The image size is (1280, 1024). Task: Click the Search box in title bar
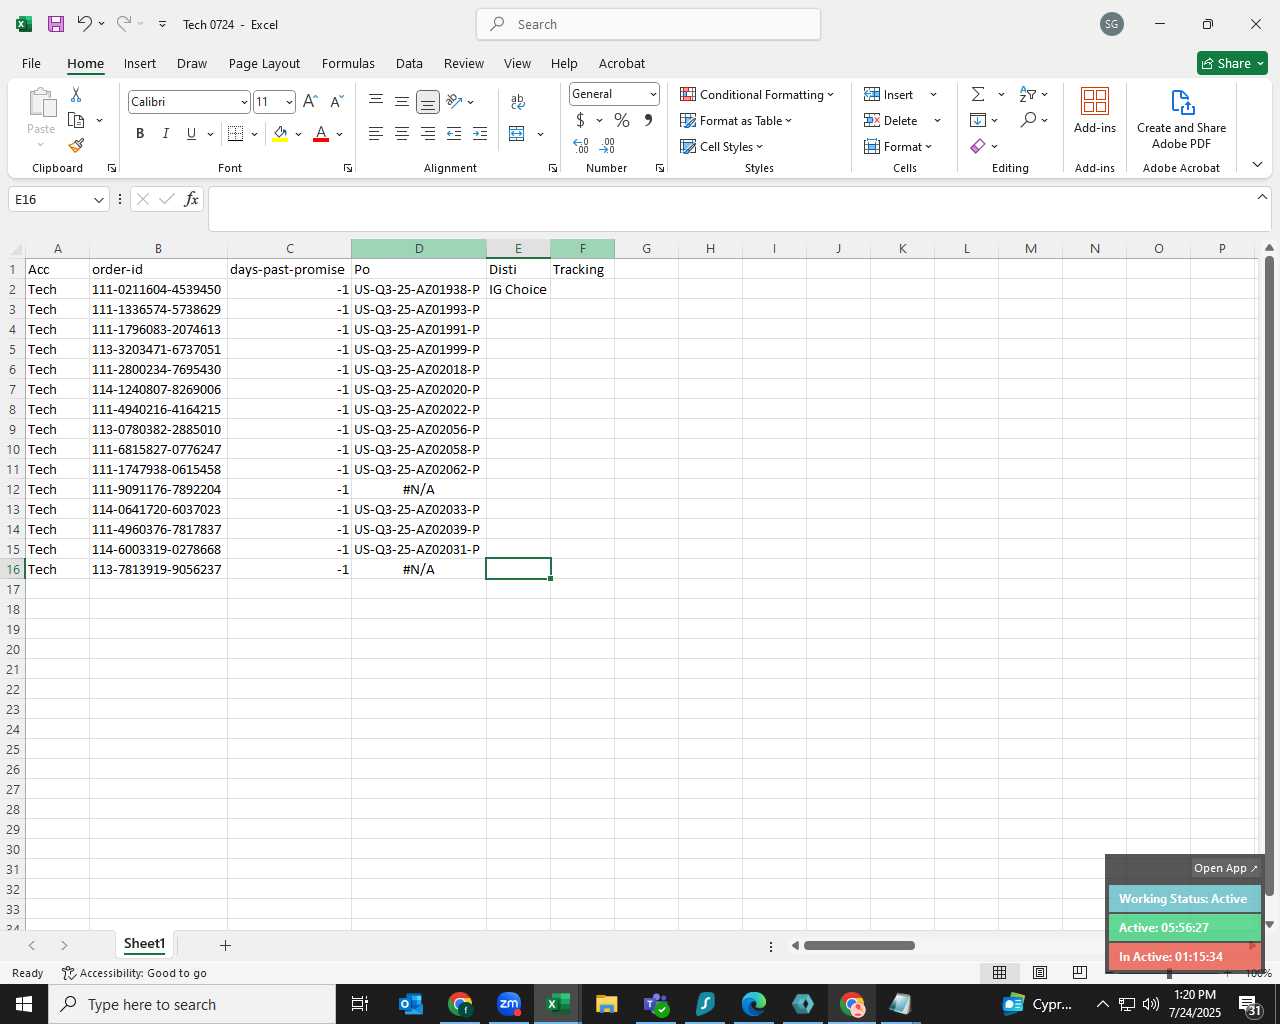[648, 24]
